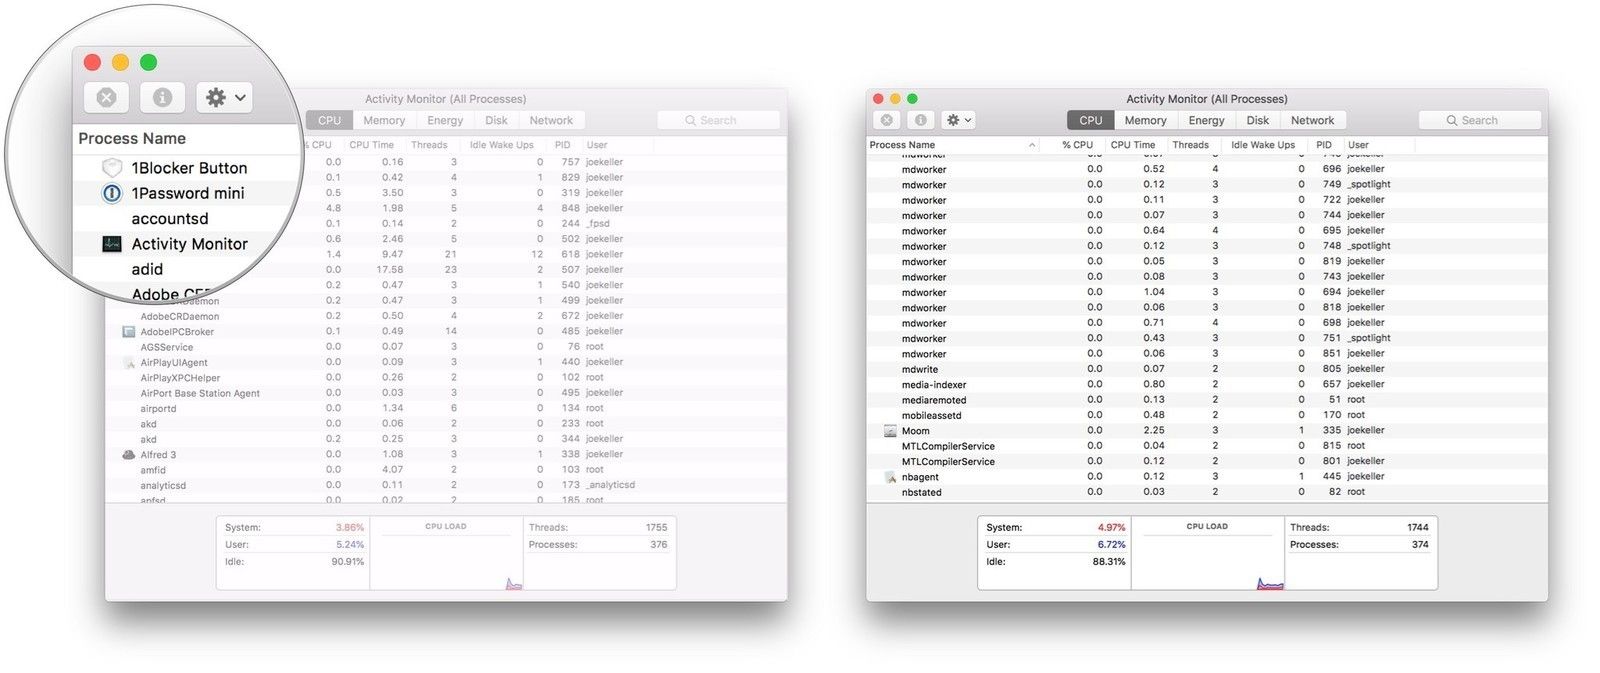This screenshot has width=1600, height=673.
Task: Switch to Memory tab in right window
Action: pyautogui.click(x=1145, y=120)
